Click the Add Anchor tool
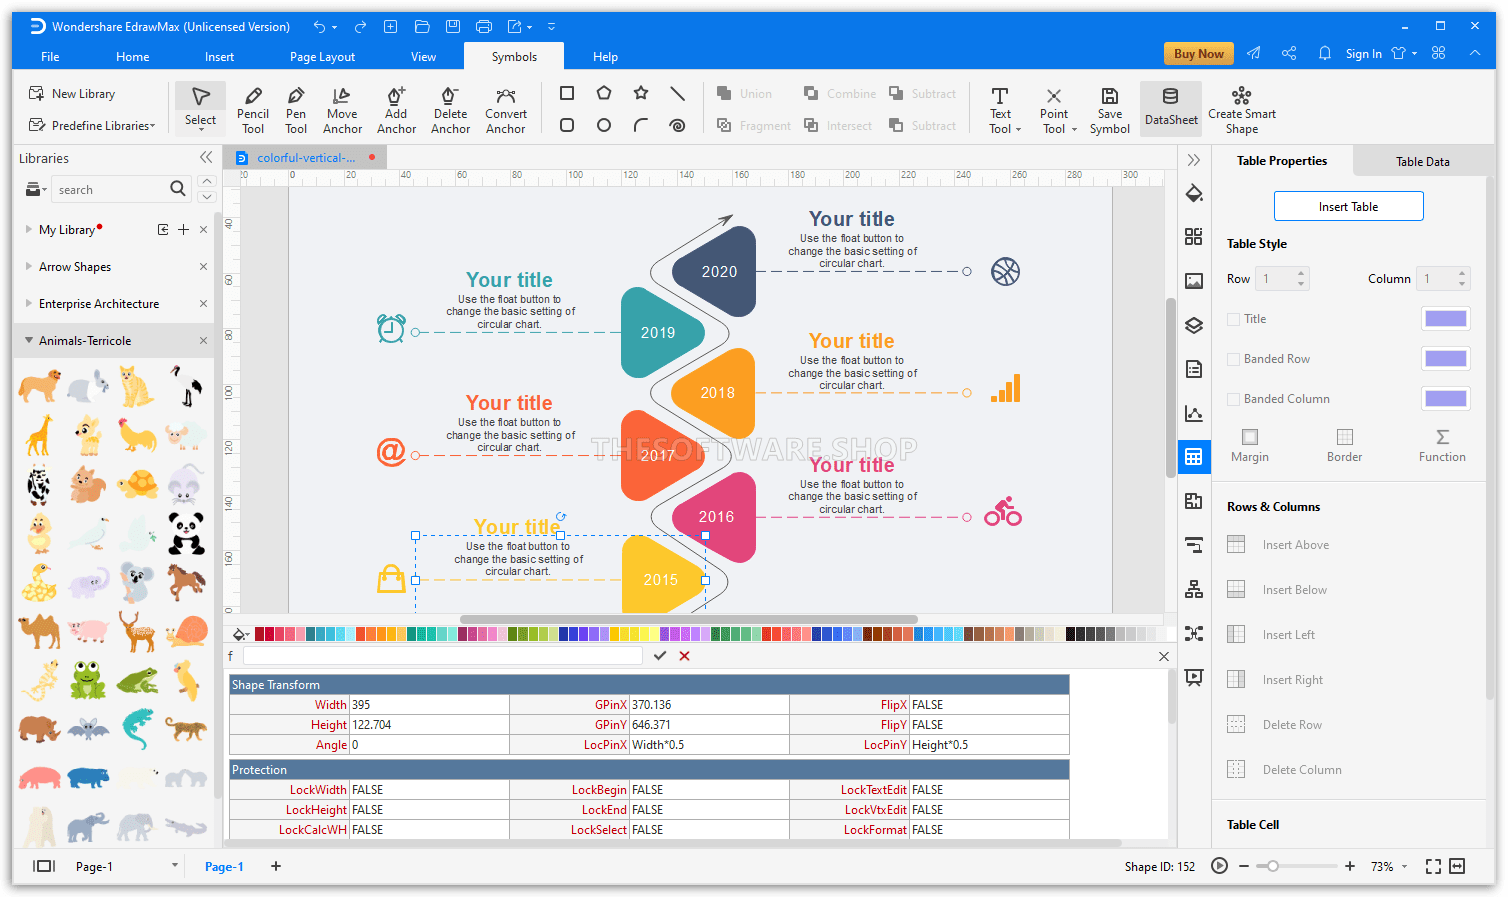 [396, 109]
